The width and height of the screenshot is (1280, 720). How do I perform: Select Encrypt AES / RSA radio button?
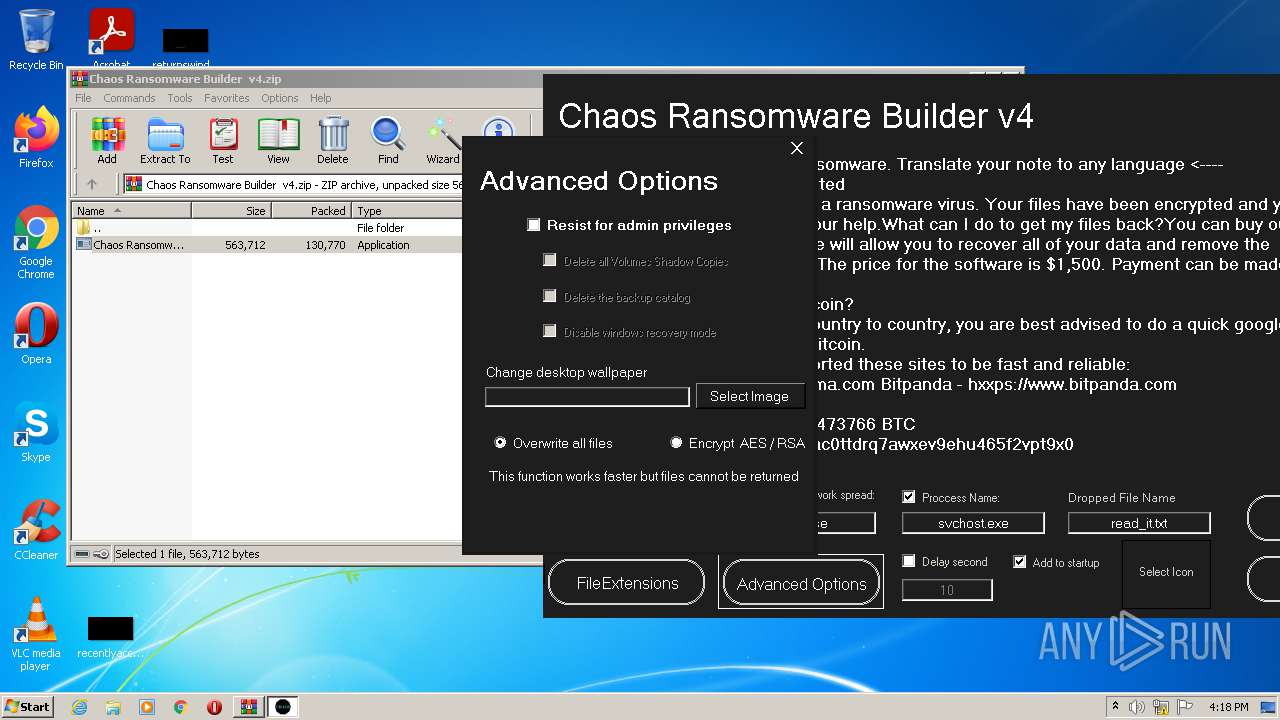click(x=676, y=442)
